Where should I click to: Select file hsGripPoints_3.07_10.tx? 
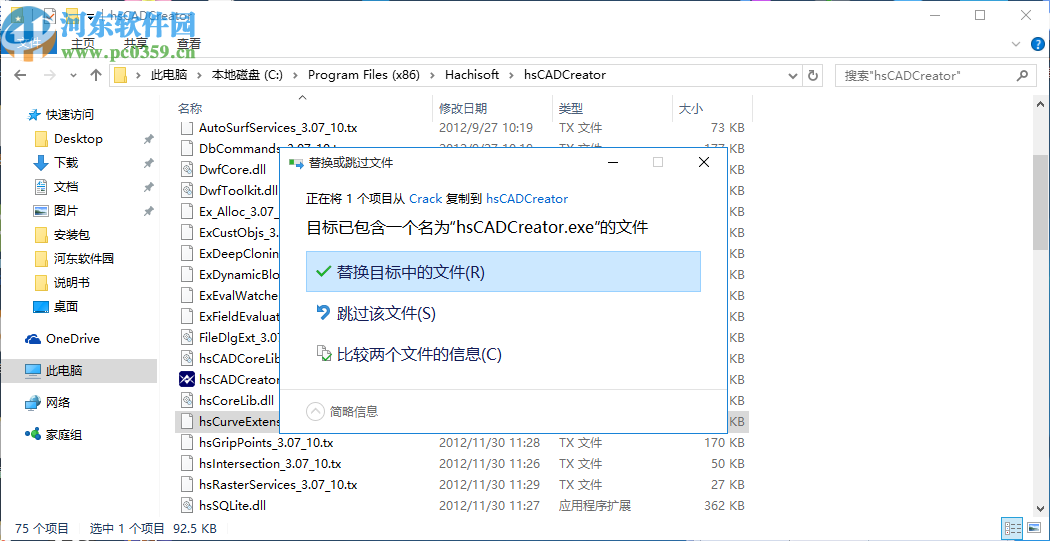[266, 443]
